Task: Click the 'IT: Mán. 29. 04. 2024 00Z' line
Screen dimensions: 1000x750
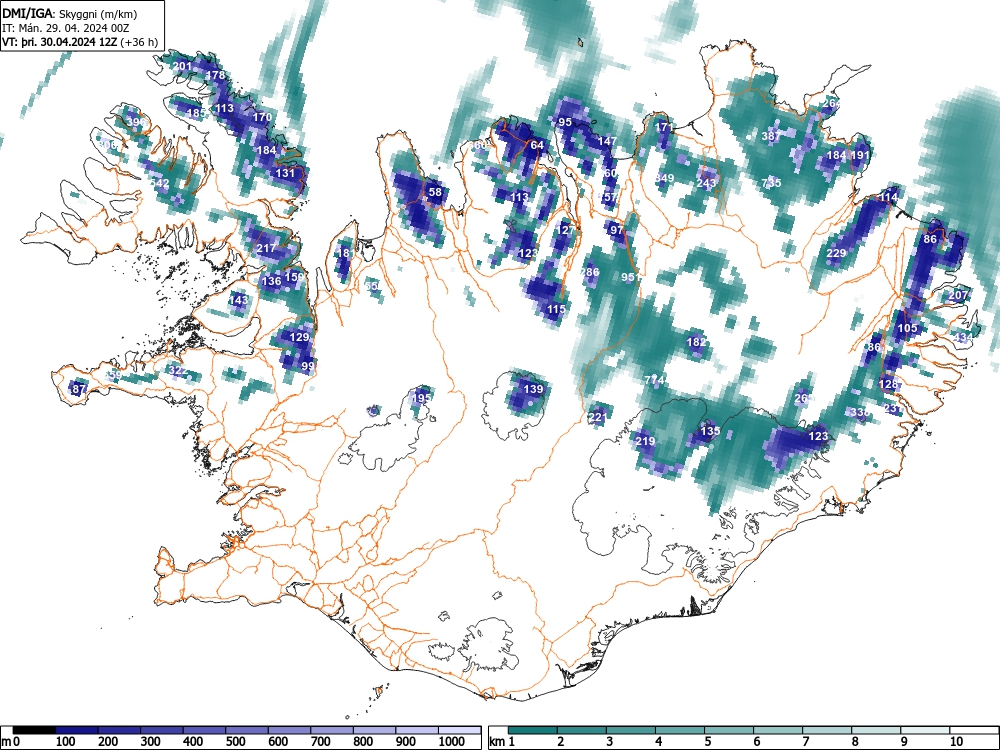Action: tap(66, 27)
